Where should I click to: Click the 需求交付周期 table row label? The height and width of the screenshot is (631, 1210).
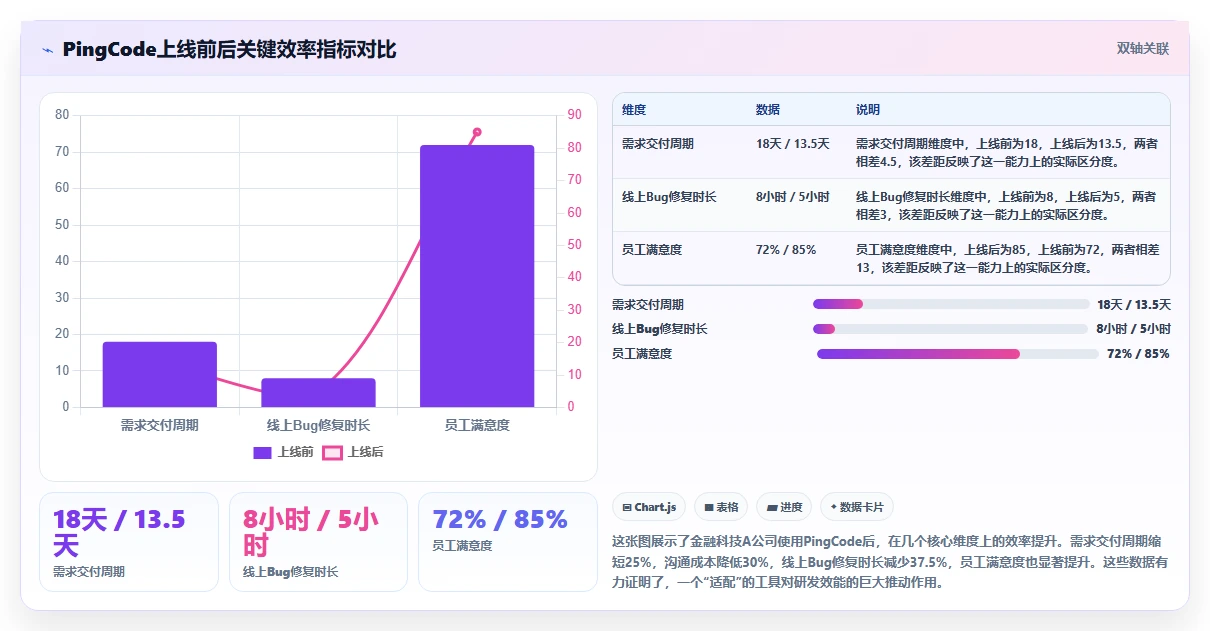click(658, 144)
